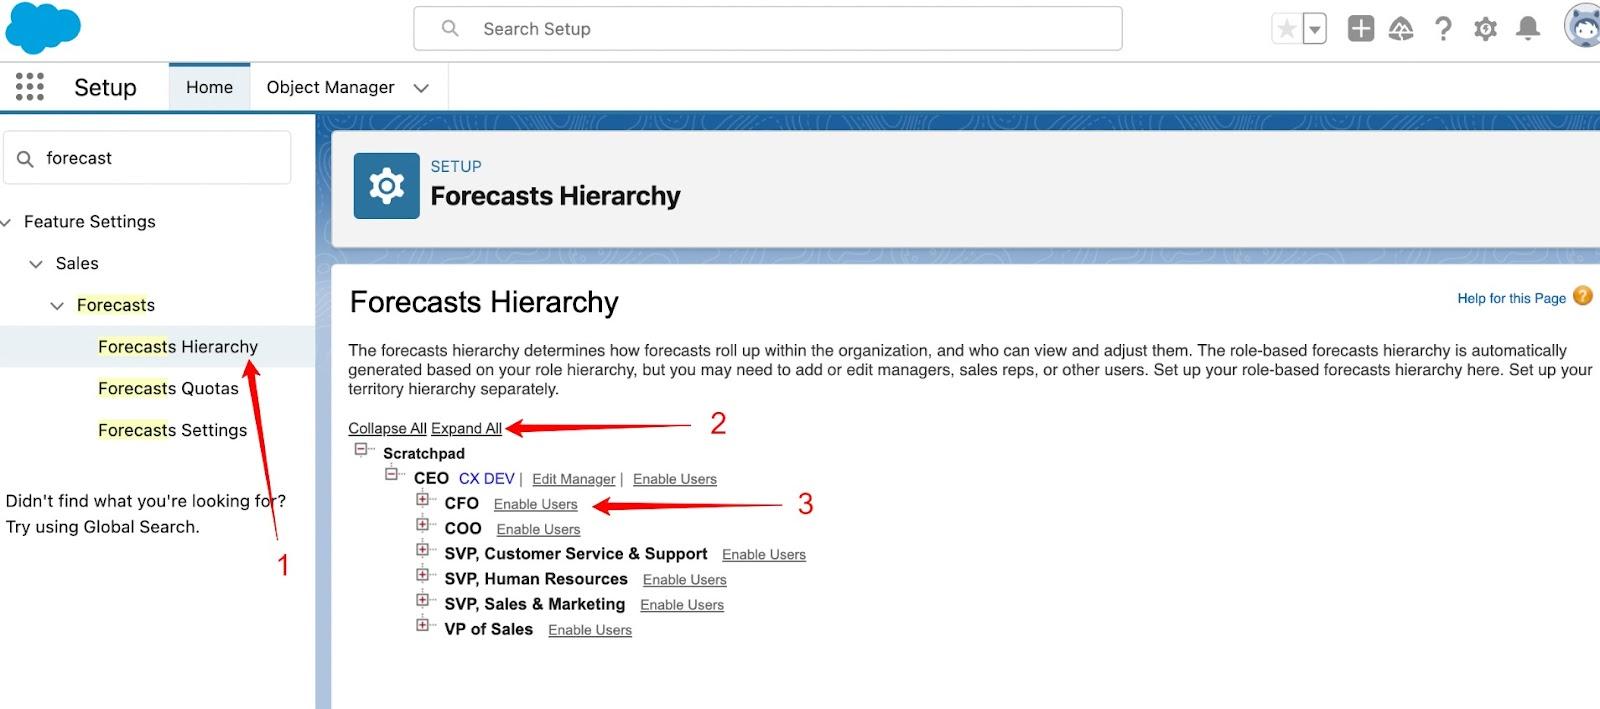This screenshot has width=1600, height=709.
Task: Click the favorites star icon
Action: [x=1287, y=29]
